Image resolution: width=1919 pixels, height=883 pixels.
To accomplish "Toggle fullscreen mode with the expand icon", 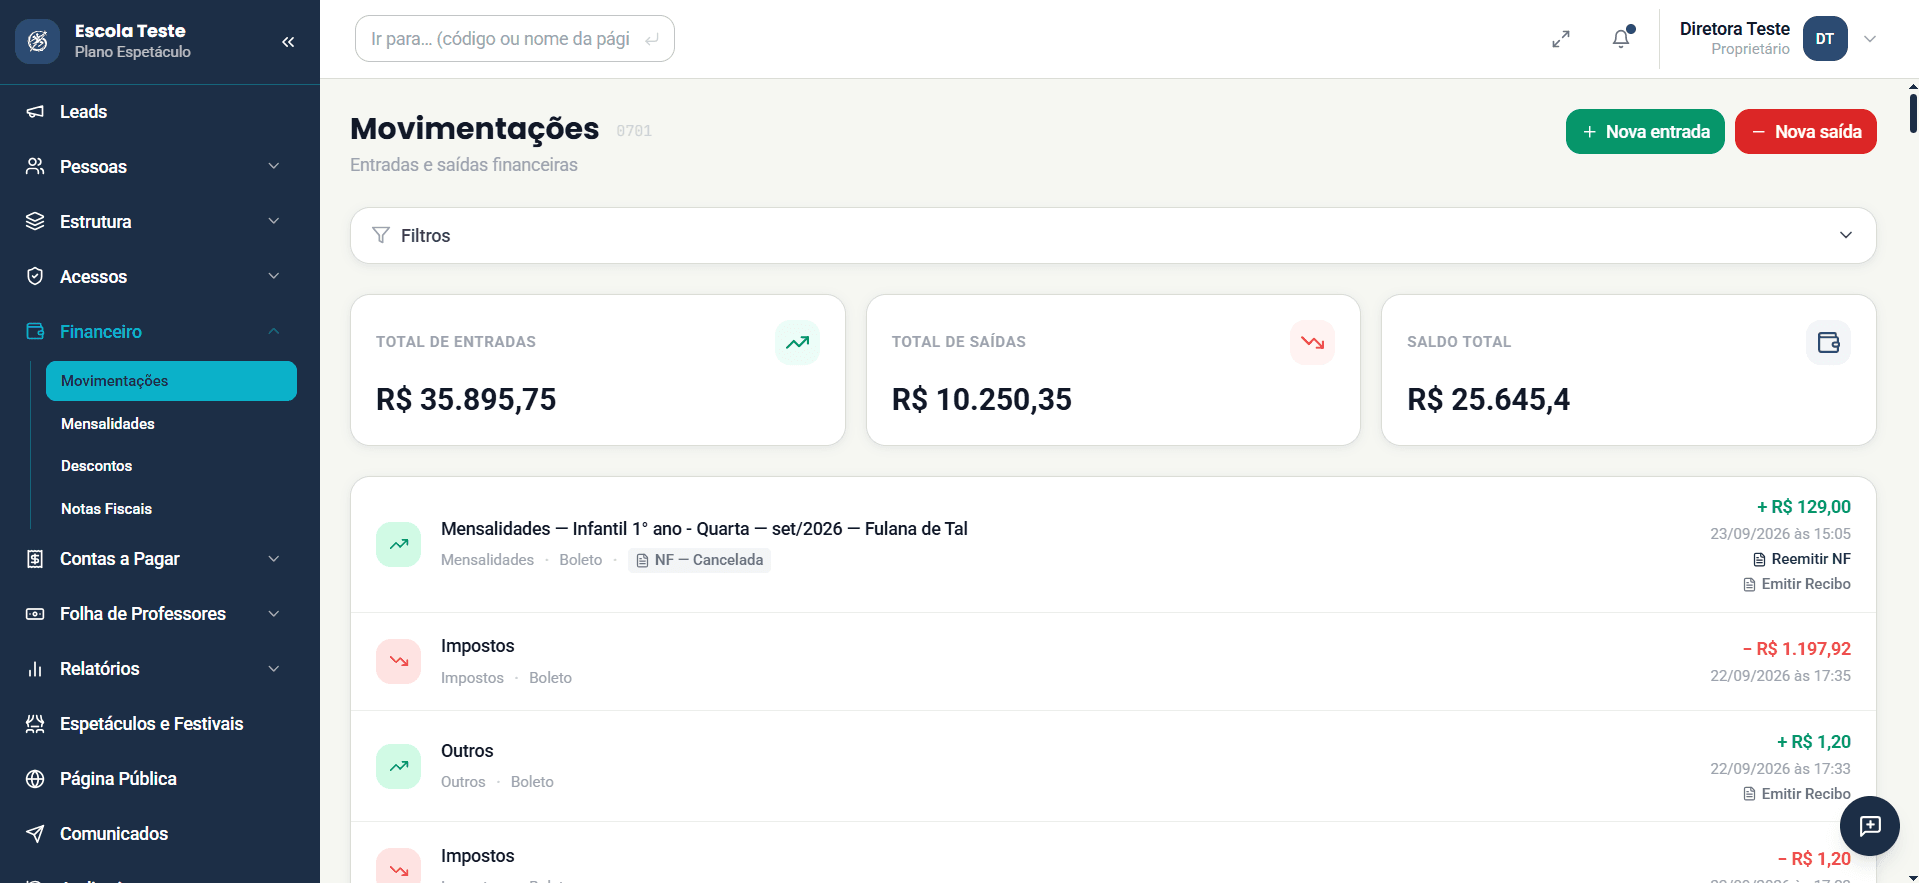I will (1561, 39).
